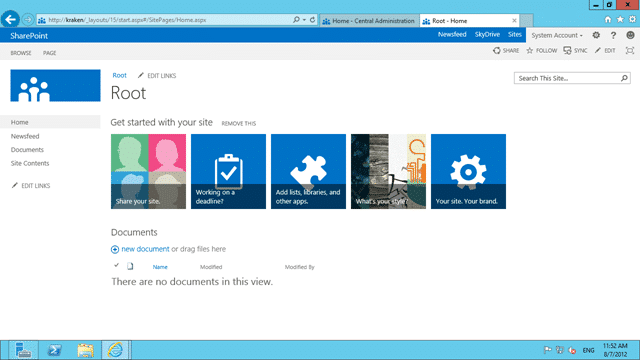The height and width of the screenshot is (360, 640).
Task: Close the Root - Home tab
Action: 514,20
